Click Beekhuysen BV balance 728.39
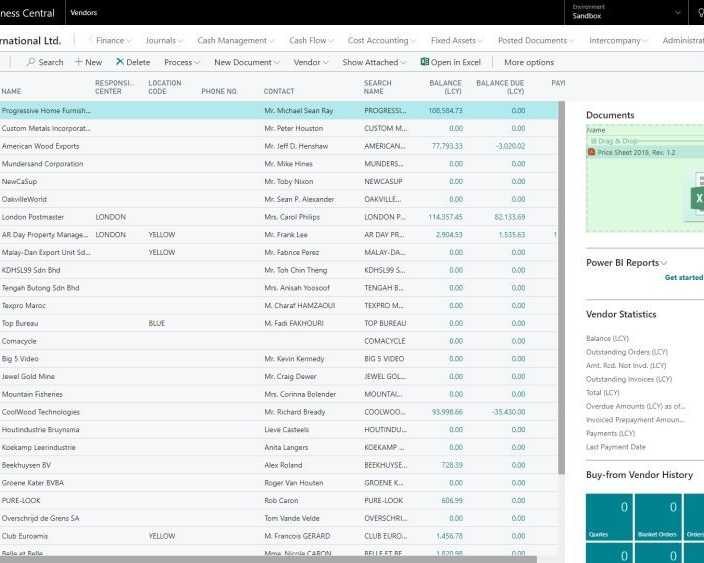704x563 pixels. (x=452, y=465)
